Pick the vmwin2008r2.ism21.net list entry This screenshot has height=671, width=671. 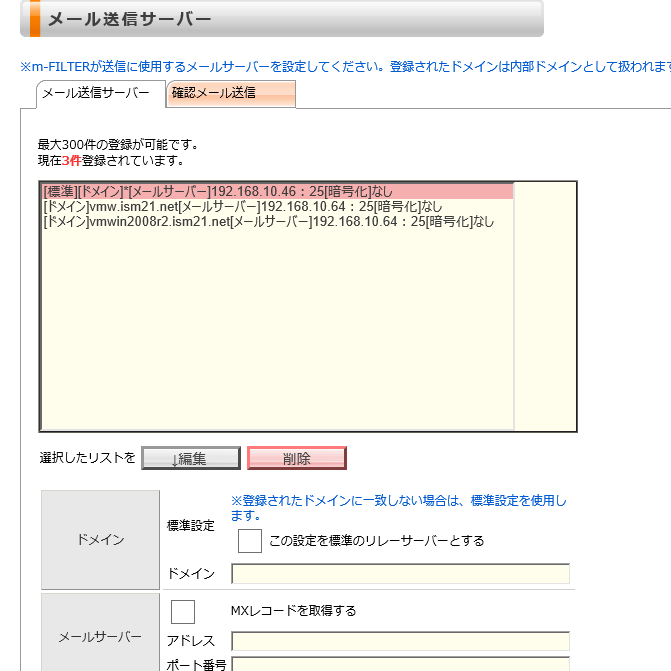[x=268, y=222]
